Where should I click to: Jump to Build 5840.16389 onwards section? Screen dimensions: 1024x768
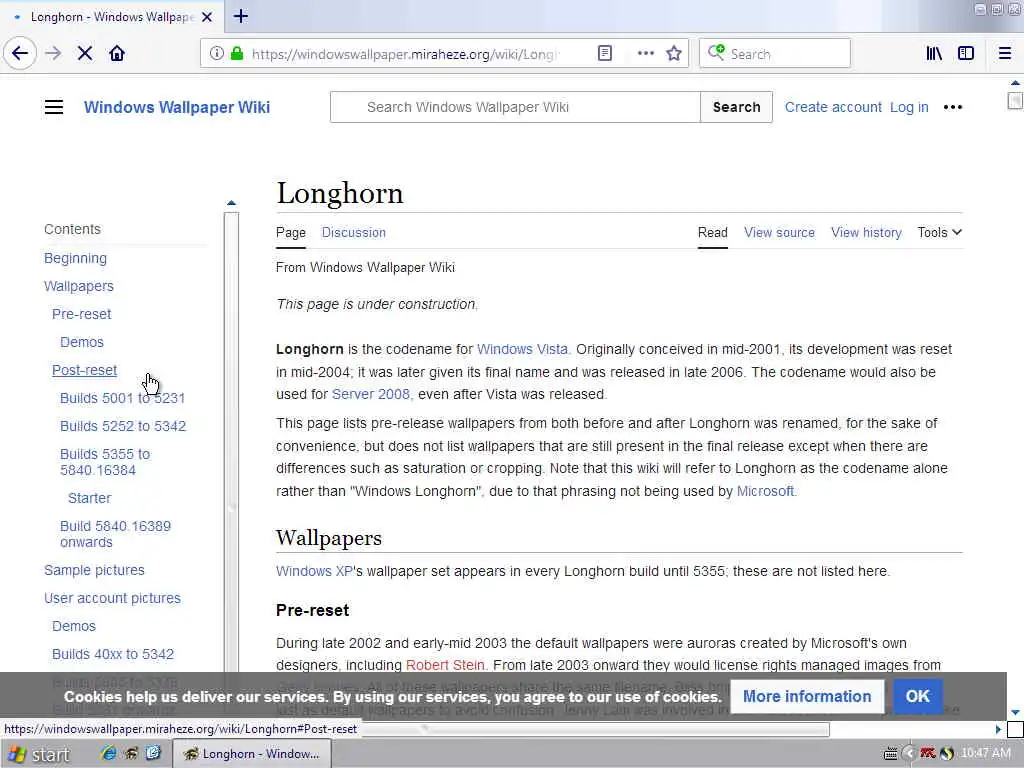coord(115,534)
